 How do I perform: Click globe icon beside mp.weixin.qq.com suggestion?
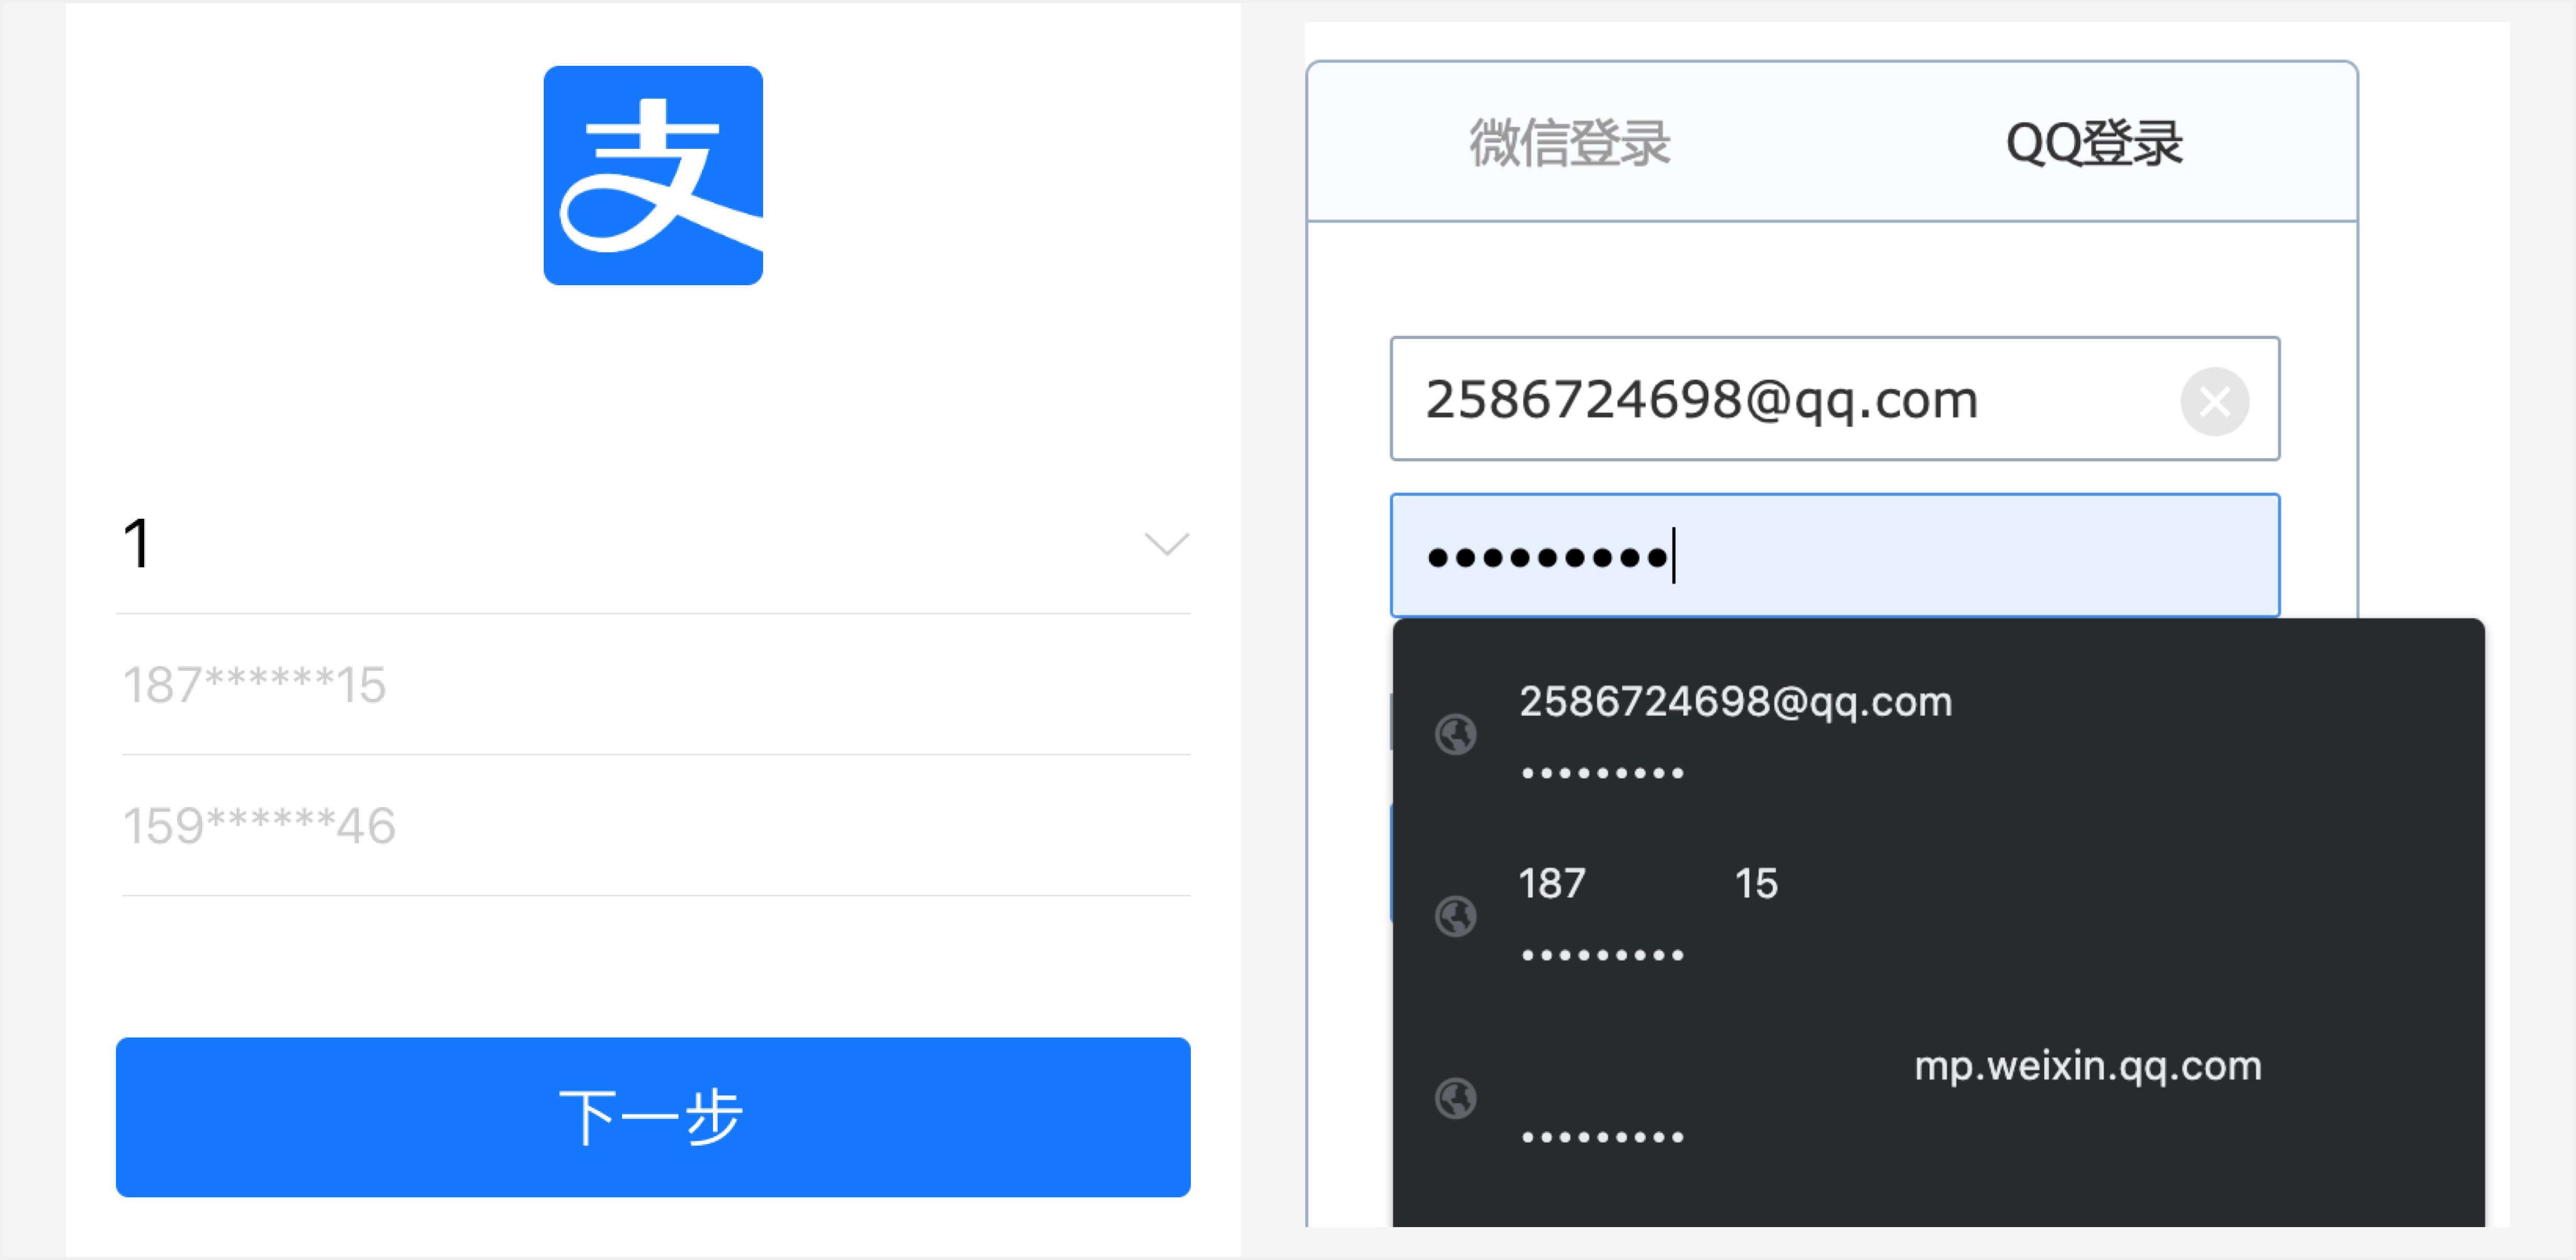[1455, 1098]
